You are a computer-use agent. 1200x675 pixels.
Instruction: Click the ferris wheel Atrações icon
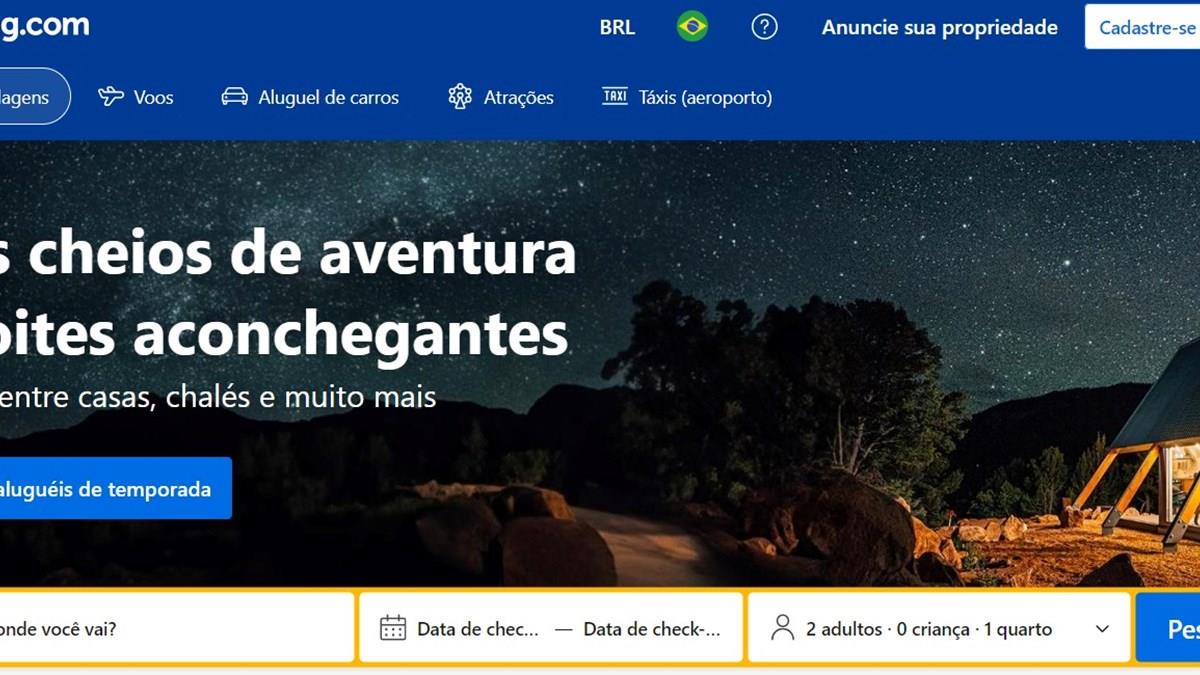tap(460, 97)
